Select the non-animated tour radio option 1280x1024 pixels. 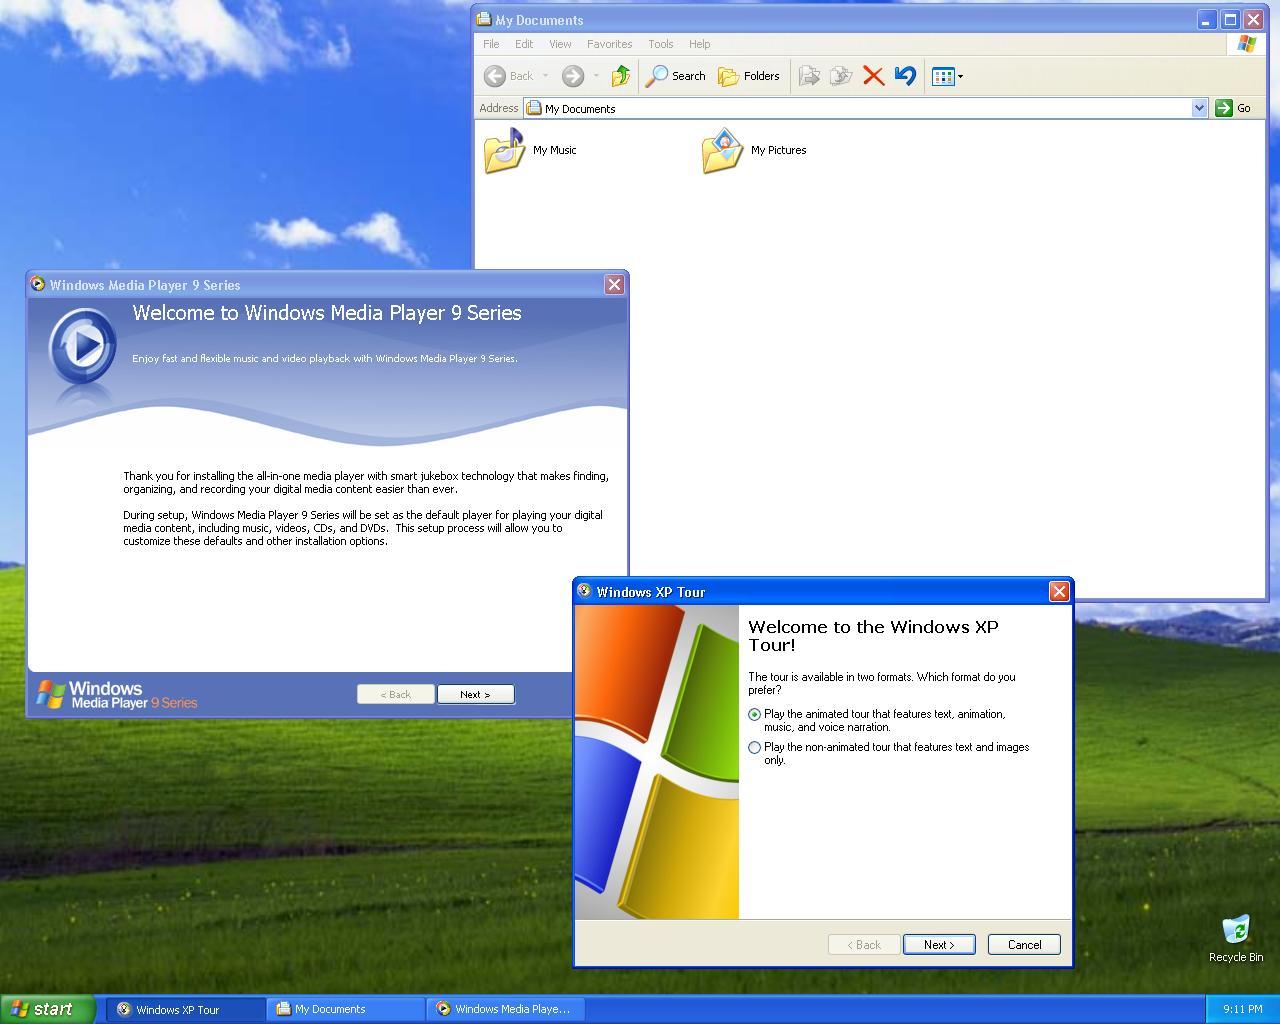pyautogui.click(x=754, y=747)
